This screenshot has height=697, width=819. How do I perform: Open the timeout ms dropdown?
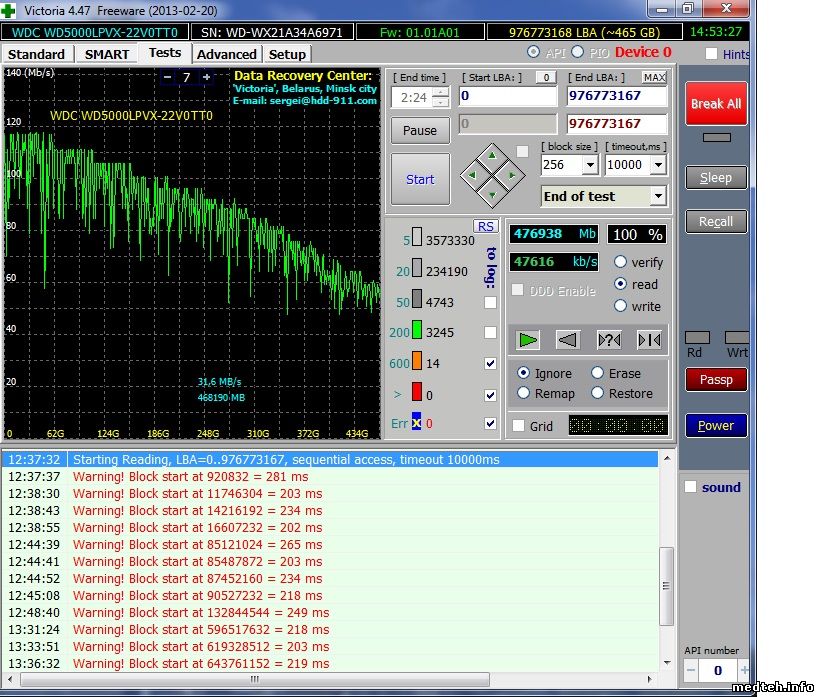point(657,165)
